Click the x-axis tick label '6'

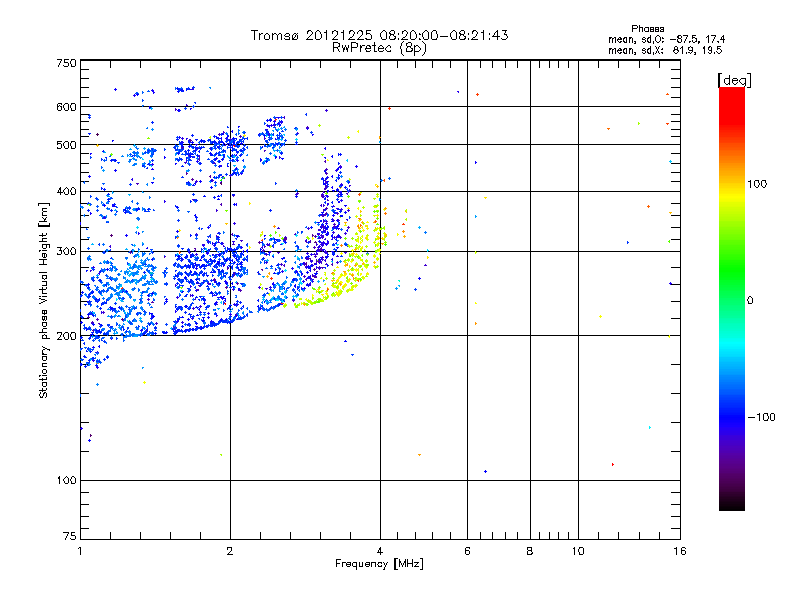pos(467,551)
